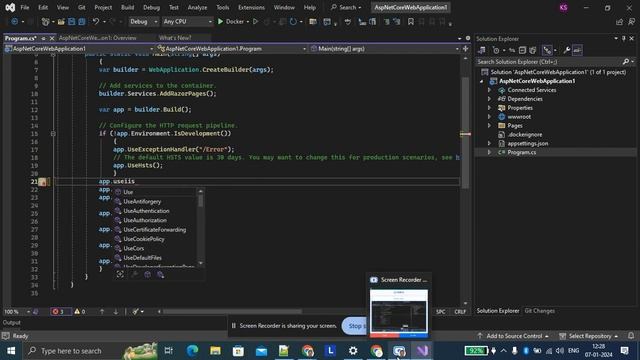
Task: Expand the wwwroot folder
Action: pos(489,117)
